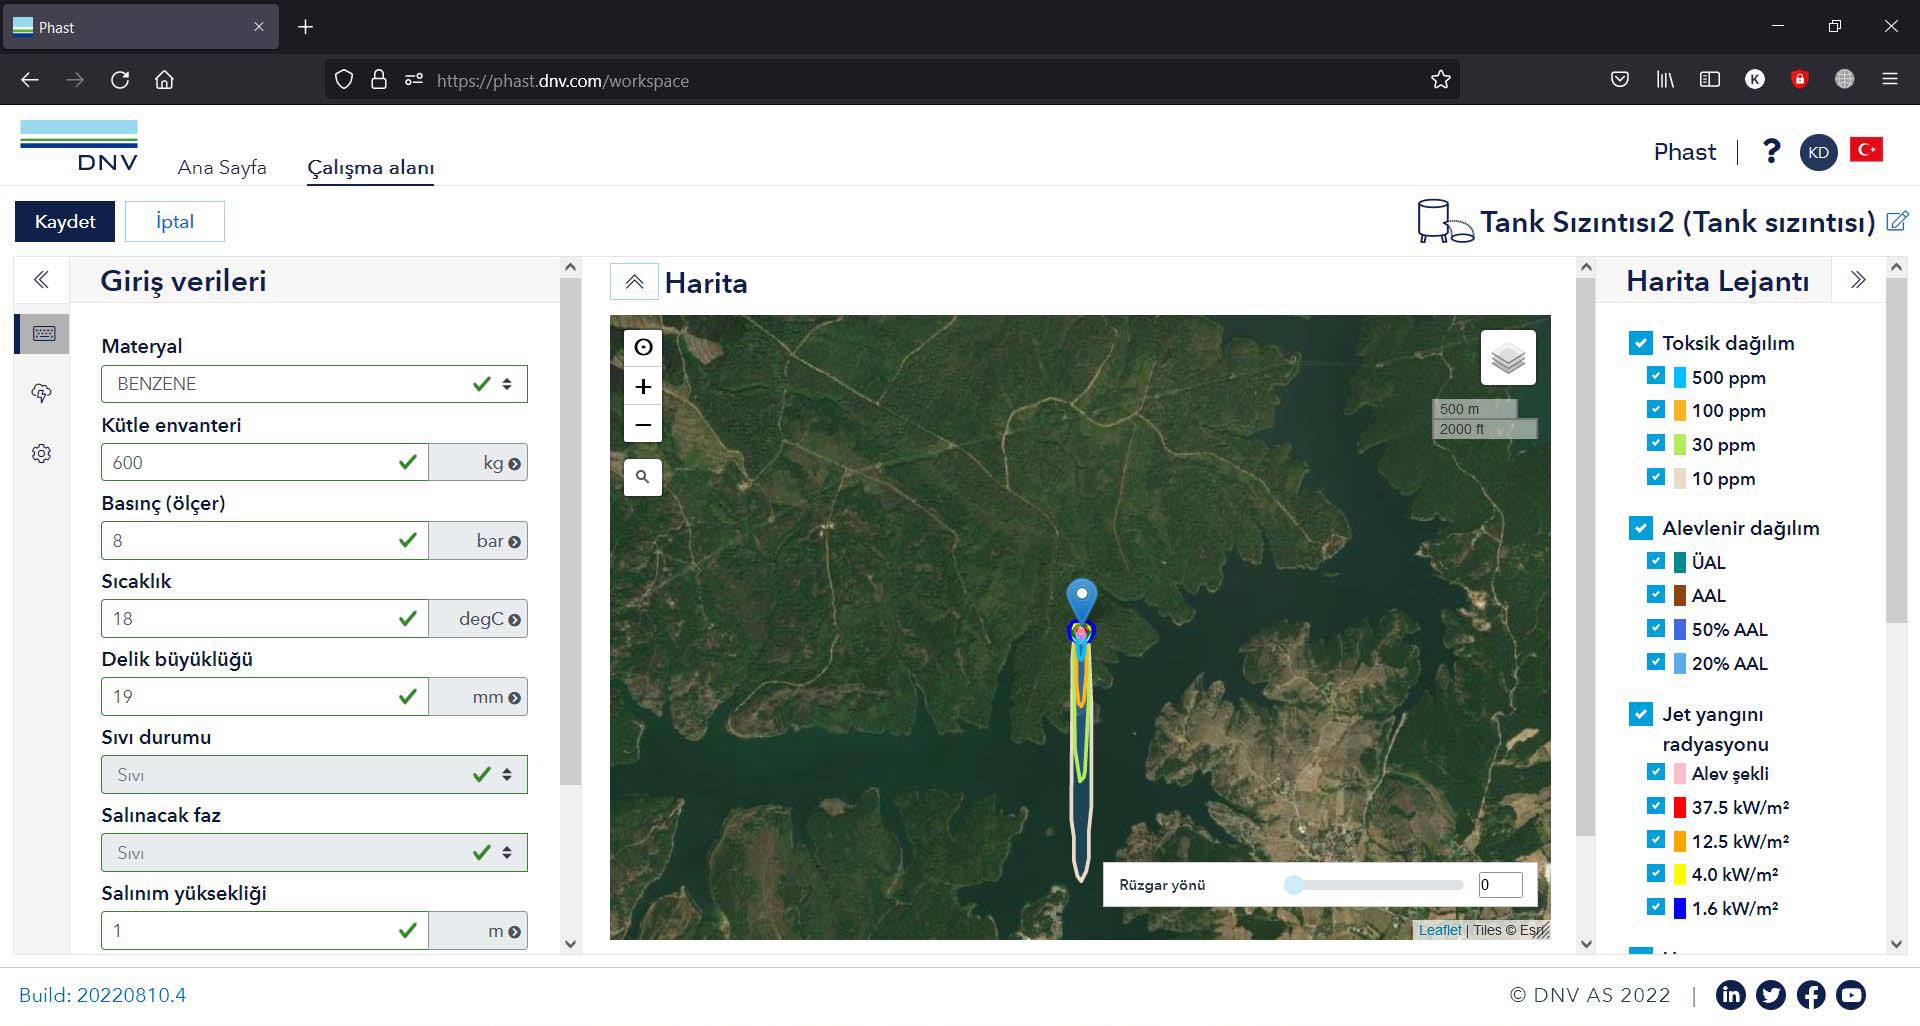Change the kg mass unit selector
This screenshot has height=1026, width=1920.
click(479, 463)
